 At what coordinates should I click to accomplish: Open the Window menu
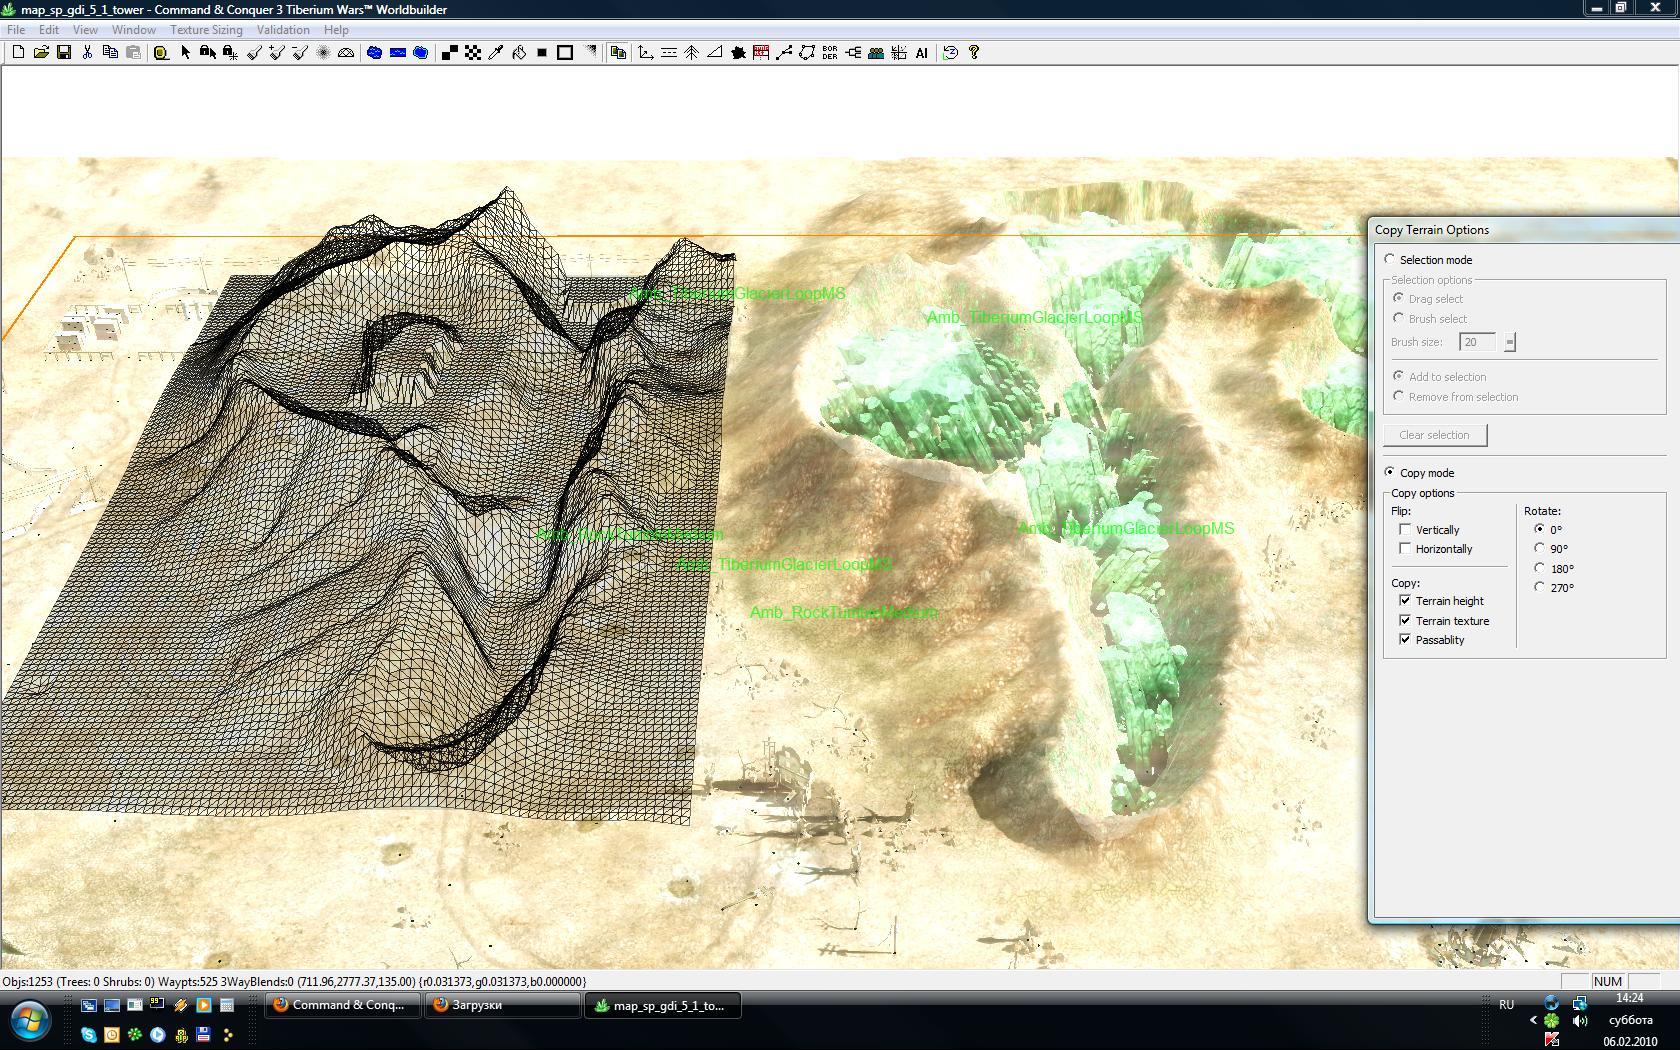click(134, 30)
